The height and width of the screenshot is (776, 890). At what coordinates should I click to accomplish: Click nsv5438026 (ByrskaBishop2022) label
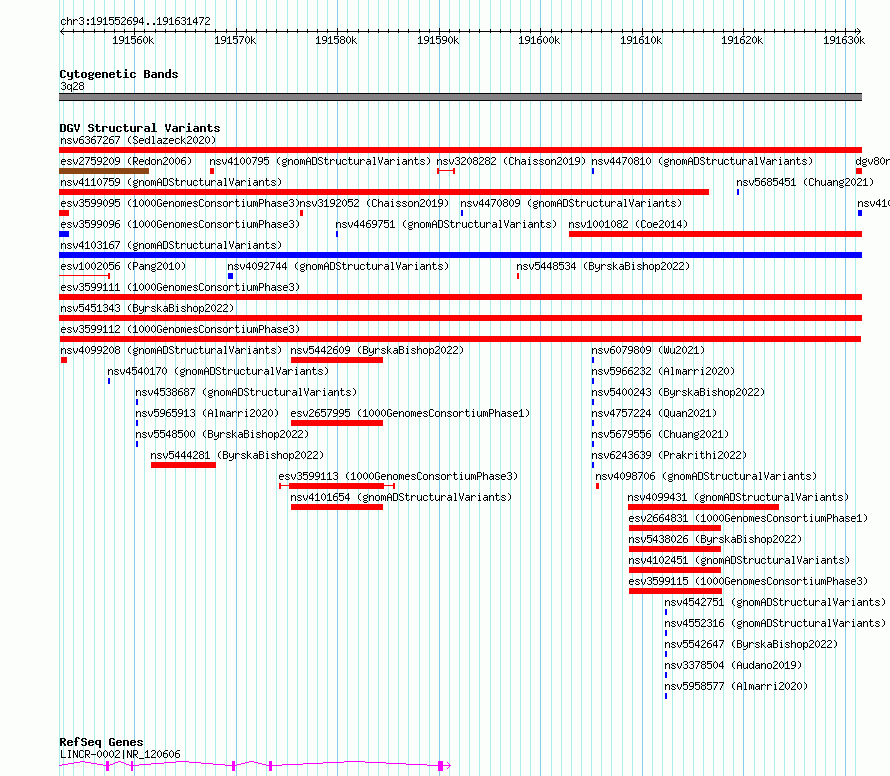pyautogui.click(x=715, y=539)
